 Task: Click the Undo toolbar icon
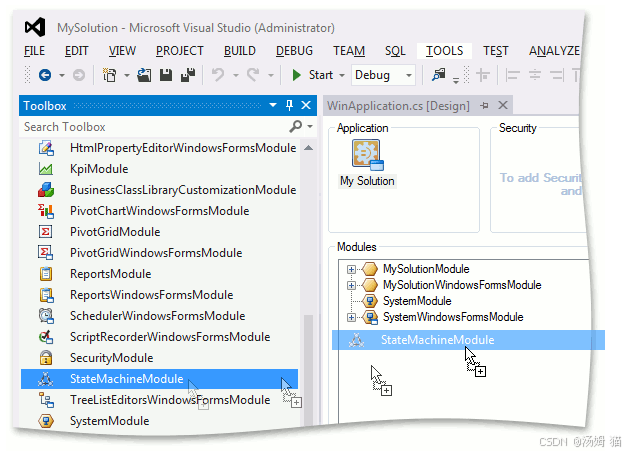218,75
